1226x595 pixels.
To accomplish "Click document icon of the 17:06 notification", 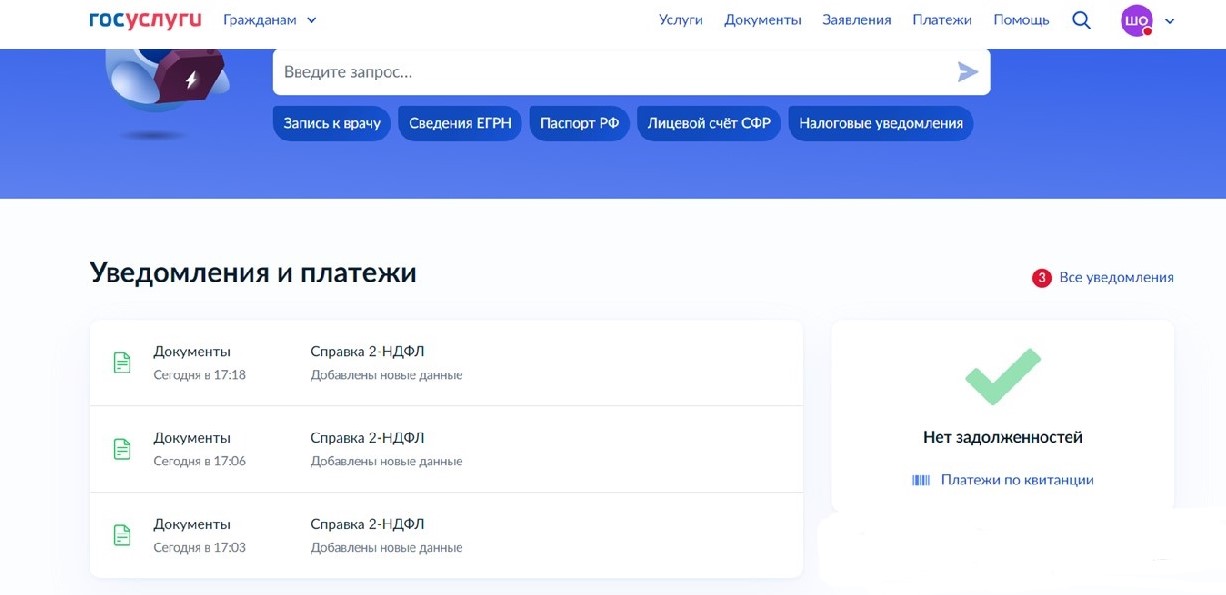I will (121, 448).
